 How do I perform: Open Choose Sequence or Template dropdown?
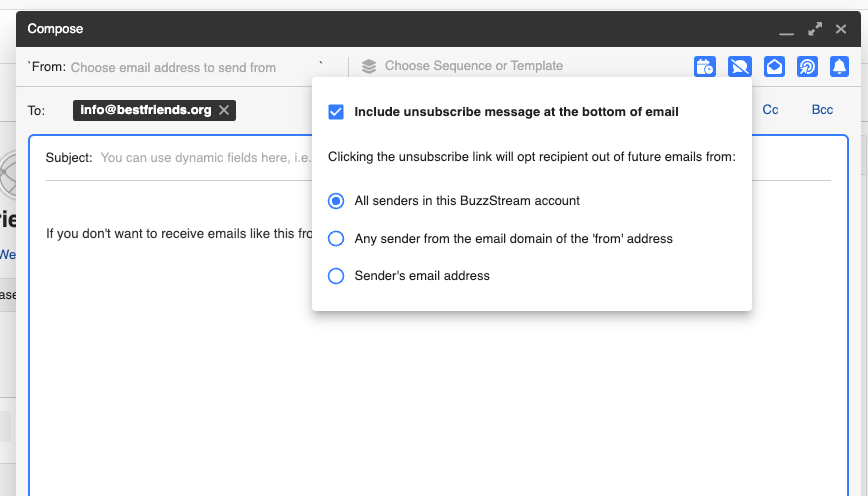(x=474, y=66)
